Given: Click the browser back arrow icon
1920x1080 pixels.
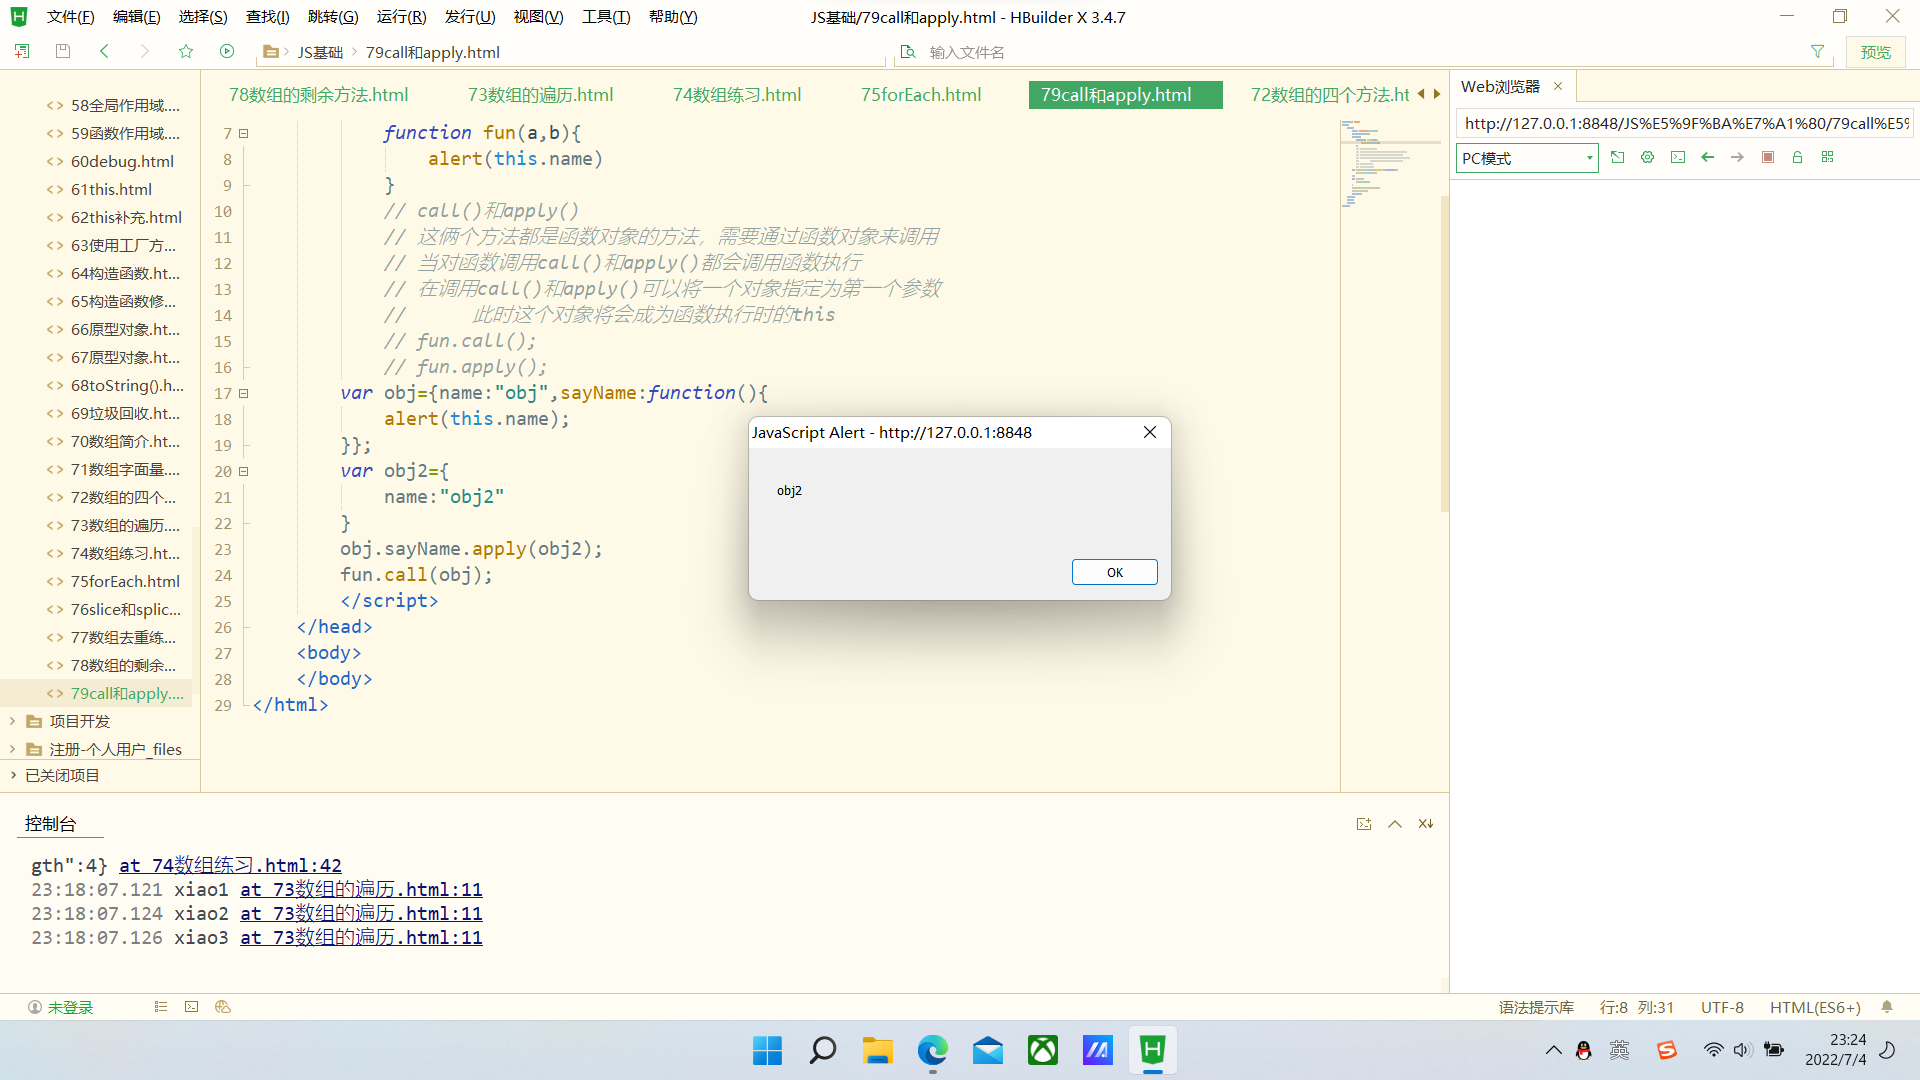Looking at the screenshot, I should (x=1707, y=157).
